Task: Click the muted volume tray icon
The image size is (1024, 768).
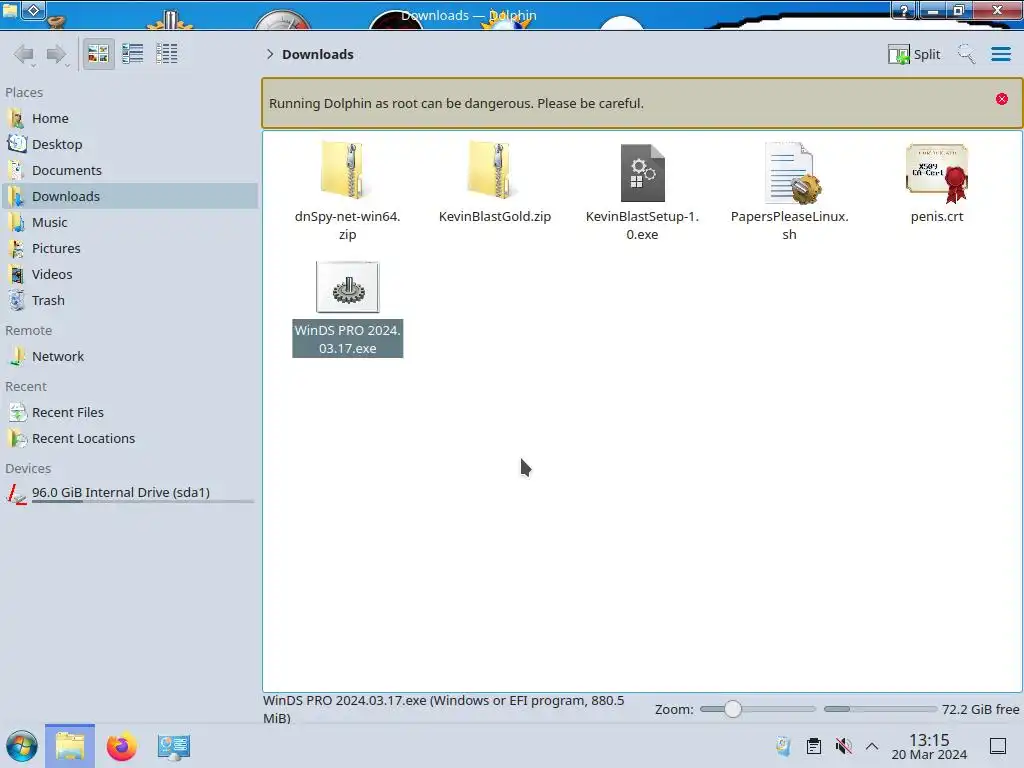Action: point(843,746)
